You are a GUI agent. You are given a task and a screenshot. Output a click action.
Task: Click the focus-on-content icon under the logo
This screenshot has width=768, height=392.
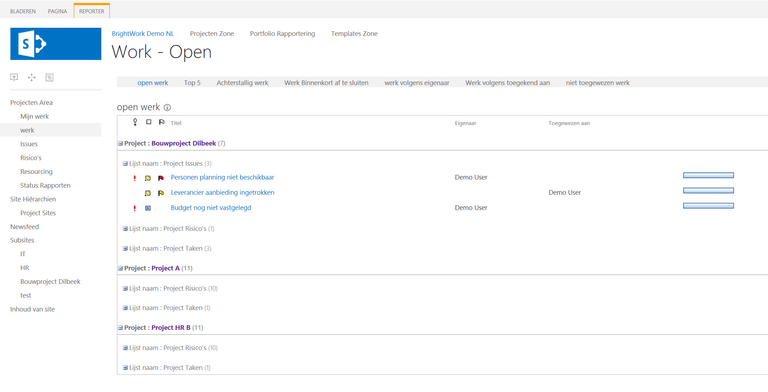[x=14, y=77]
